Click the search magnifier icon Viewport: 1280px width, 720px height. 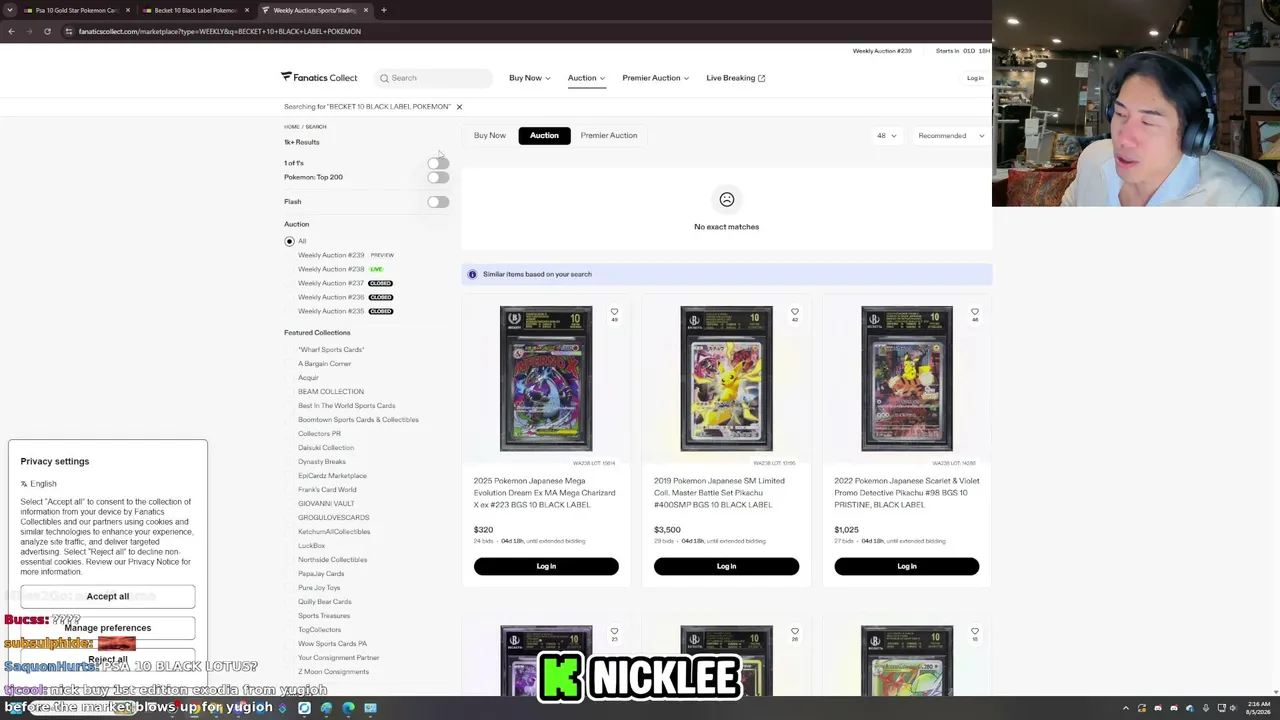coord(384,78)
